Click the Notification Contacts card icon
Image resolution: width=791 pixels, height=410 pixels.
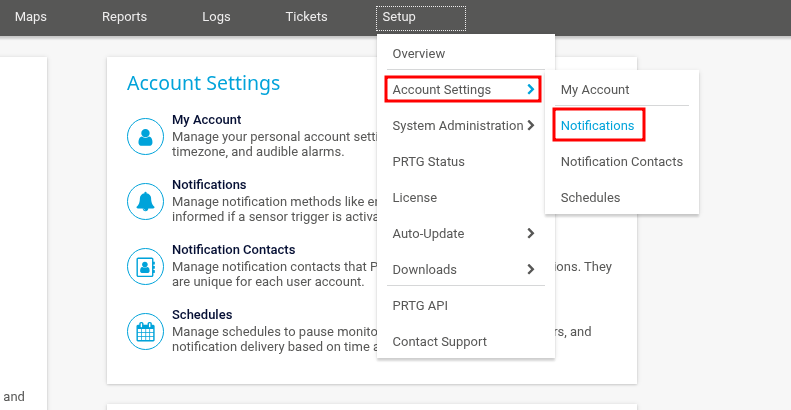146,267
